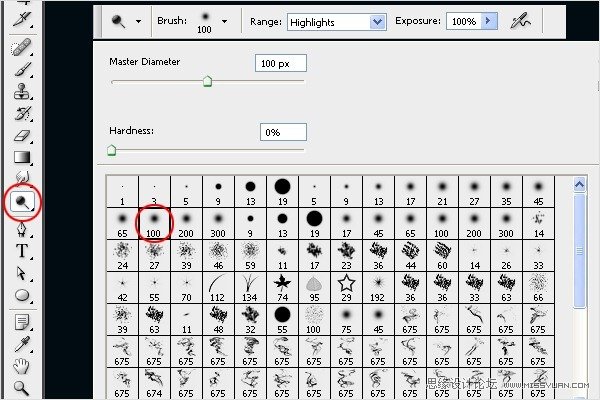Select the Notes tool
The width and height of the screenshot is (600, 400).
(22, 322)
